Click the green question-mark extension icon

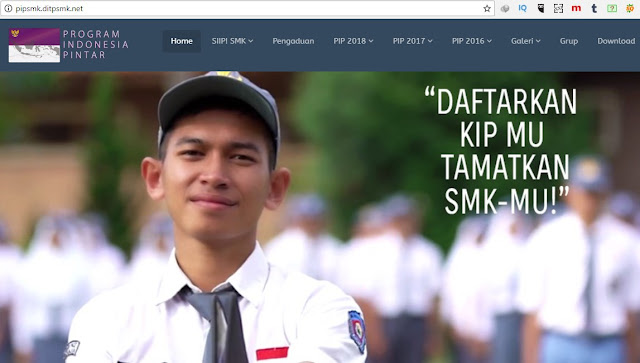pos(612,8)
